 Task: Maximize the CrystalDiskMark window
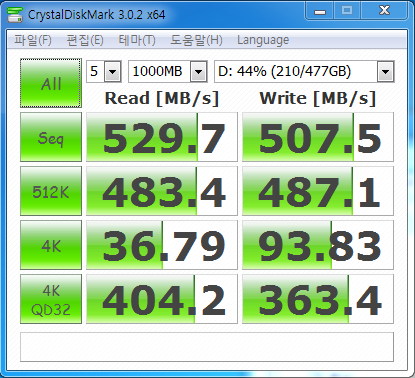pyautogui.click(x=347, y=11)
